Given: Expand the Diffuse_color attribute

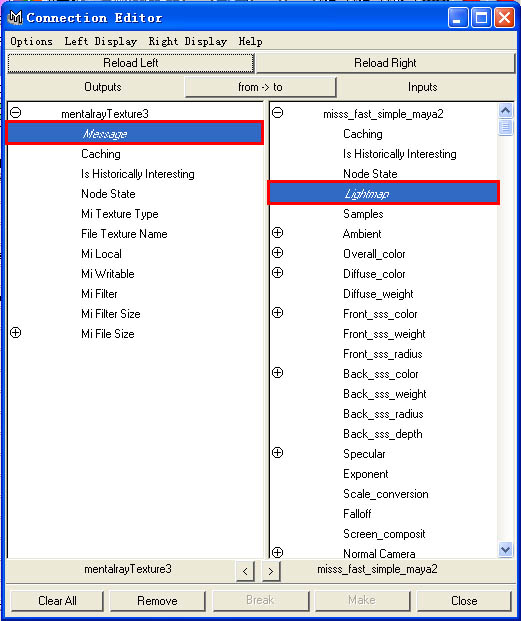Looking at the screenshot, I should (278, 273).
